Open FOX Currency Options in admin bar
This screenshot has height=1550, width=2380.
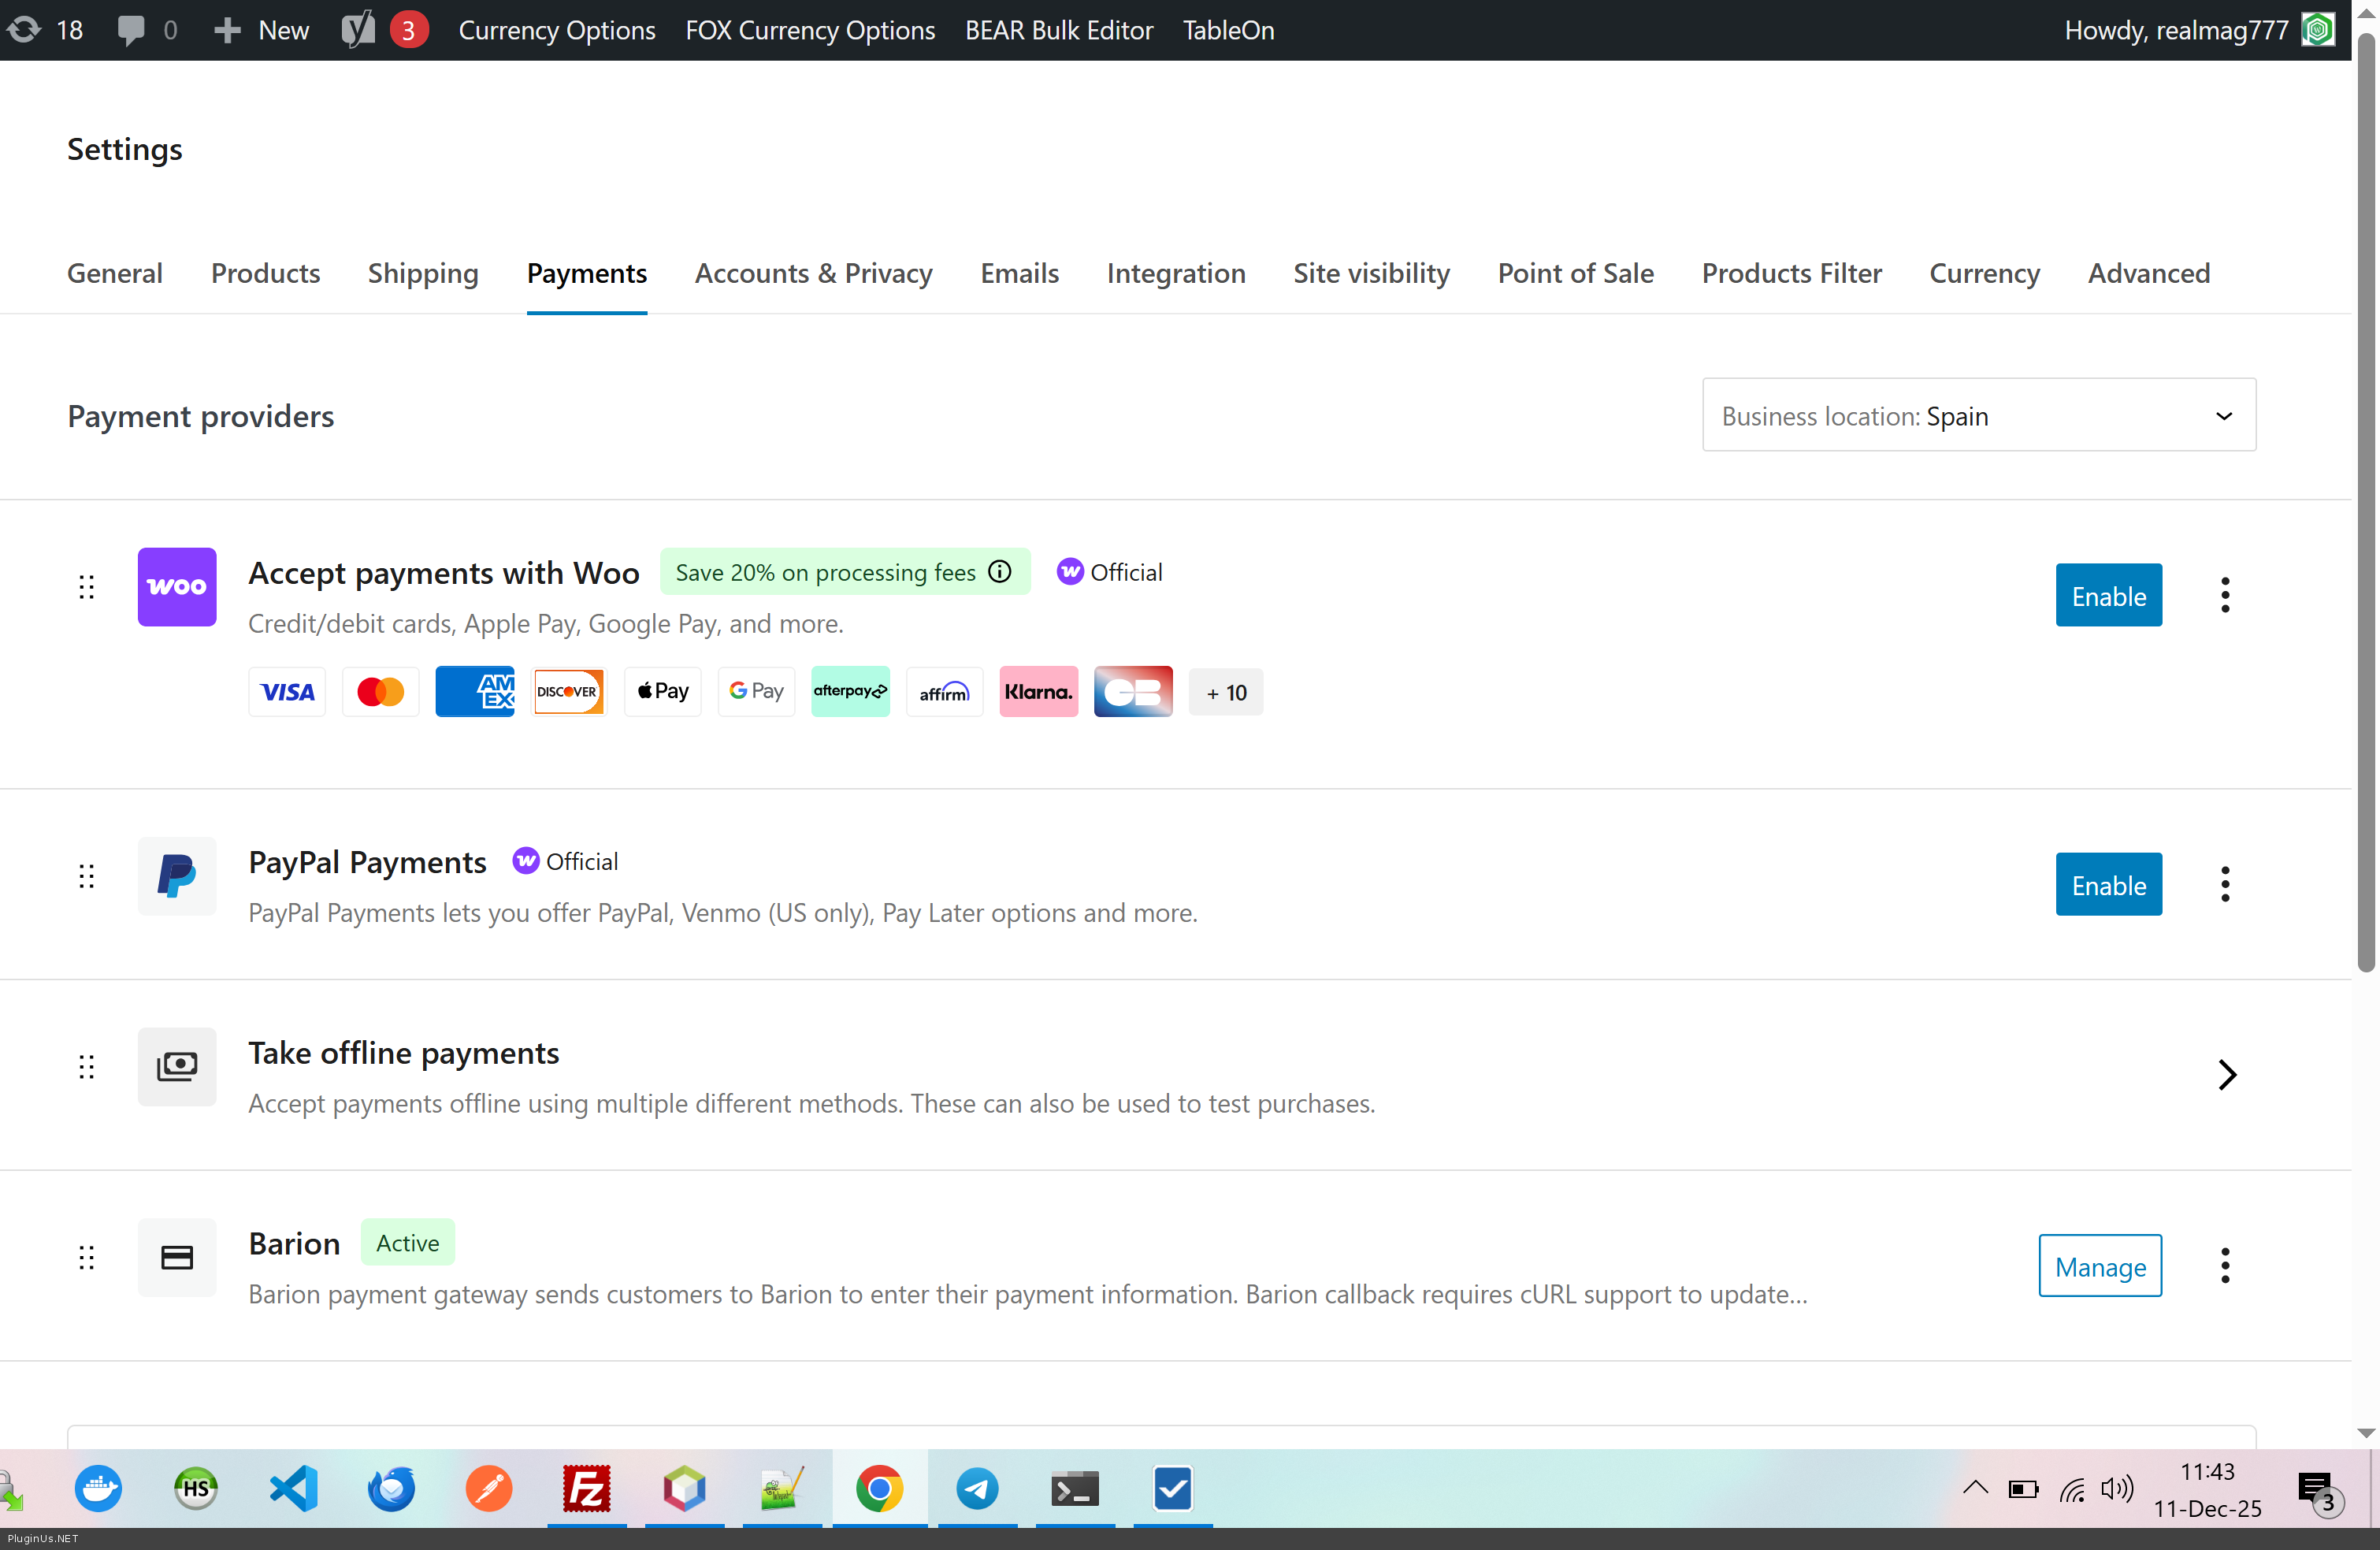click(x=810, y=30)
